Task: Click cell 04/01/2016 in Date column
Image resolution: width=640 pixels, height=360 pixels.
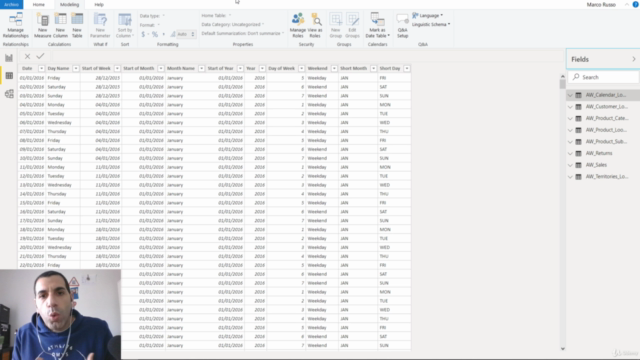Action: pos(31,104)
